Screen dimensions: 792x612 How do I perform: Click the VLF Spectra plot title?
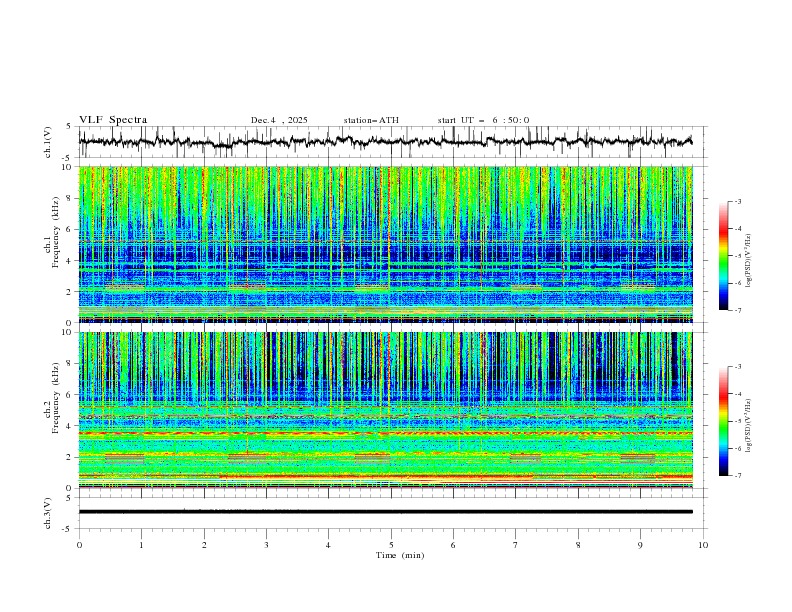(113, 120)
